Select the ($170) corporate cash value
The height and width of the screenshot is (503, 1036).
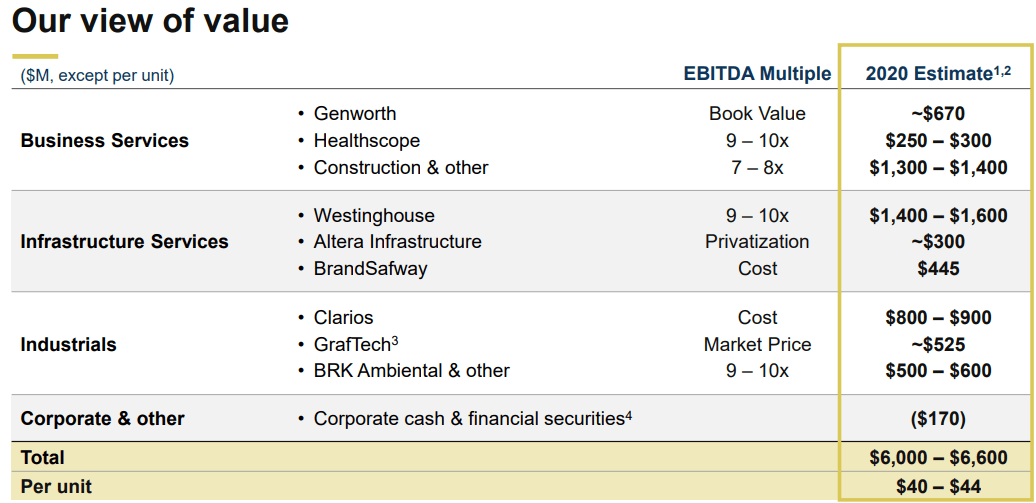[x=938, y=418]
